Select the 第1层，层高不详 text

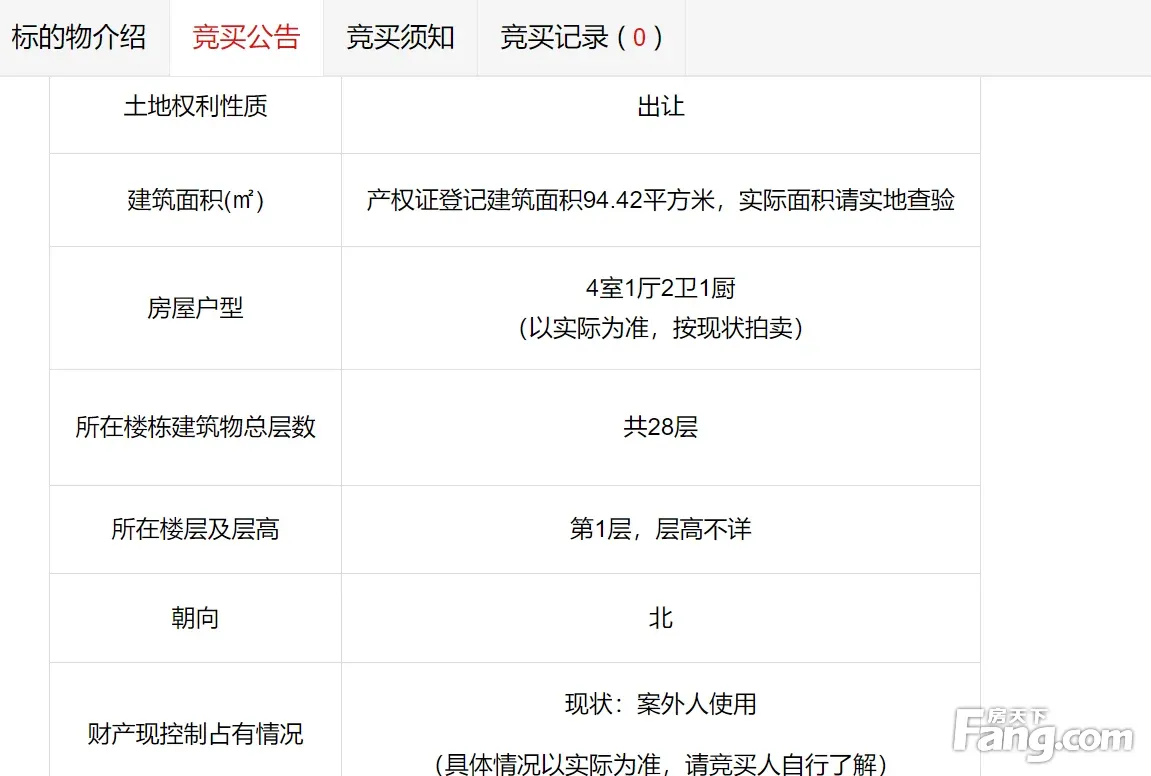tap(660, 529)
